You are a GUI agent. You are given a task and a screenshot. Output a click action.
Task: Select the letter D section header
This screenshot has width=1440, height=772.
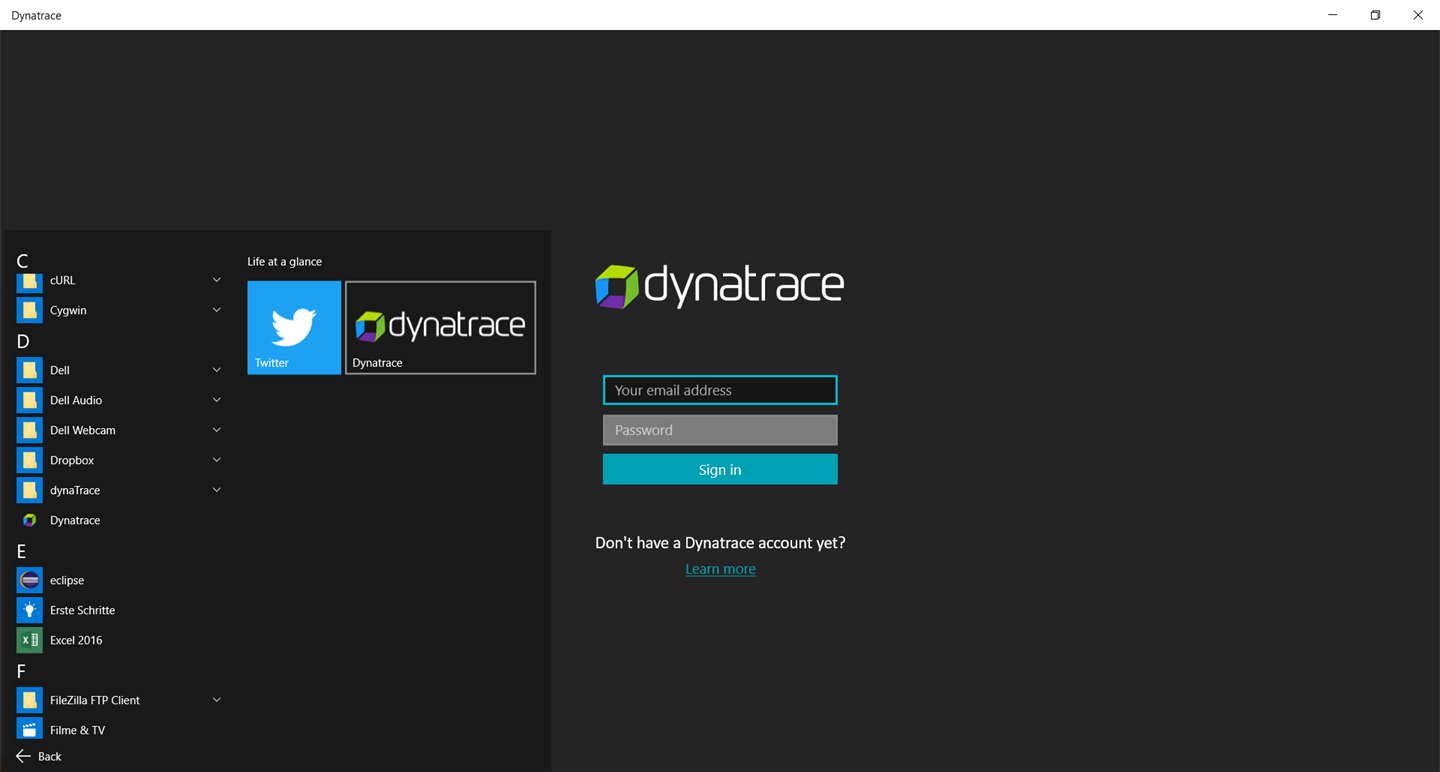[x=23, y=341]
